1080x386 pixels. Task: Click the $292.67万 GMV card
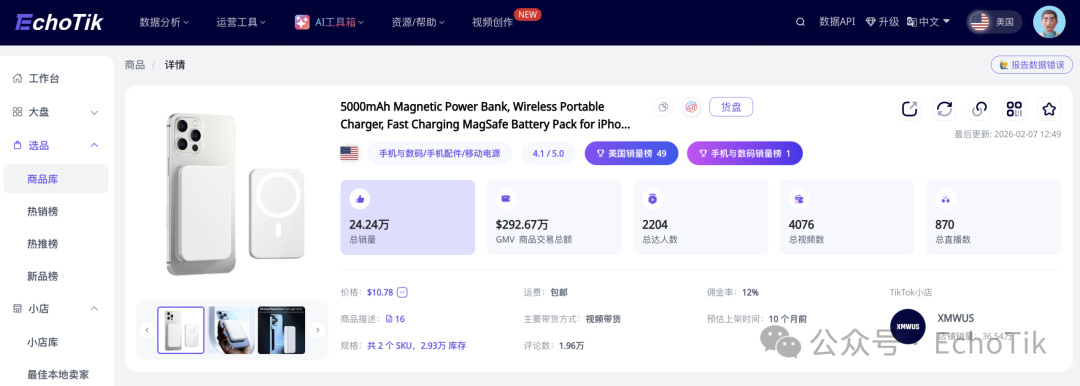[554, 217]
